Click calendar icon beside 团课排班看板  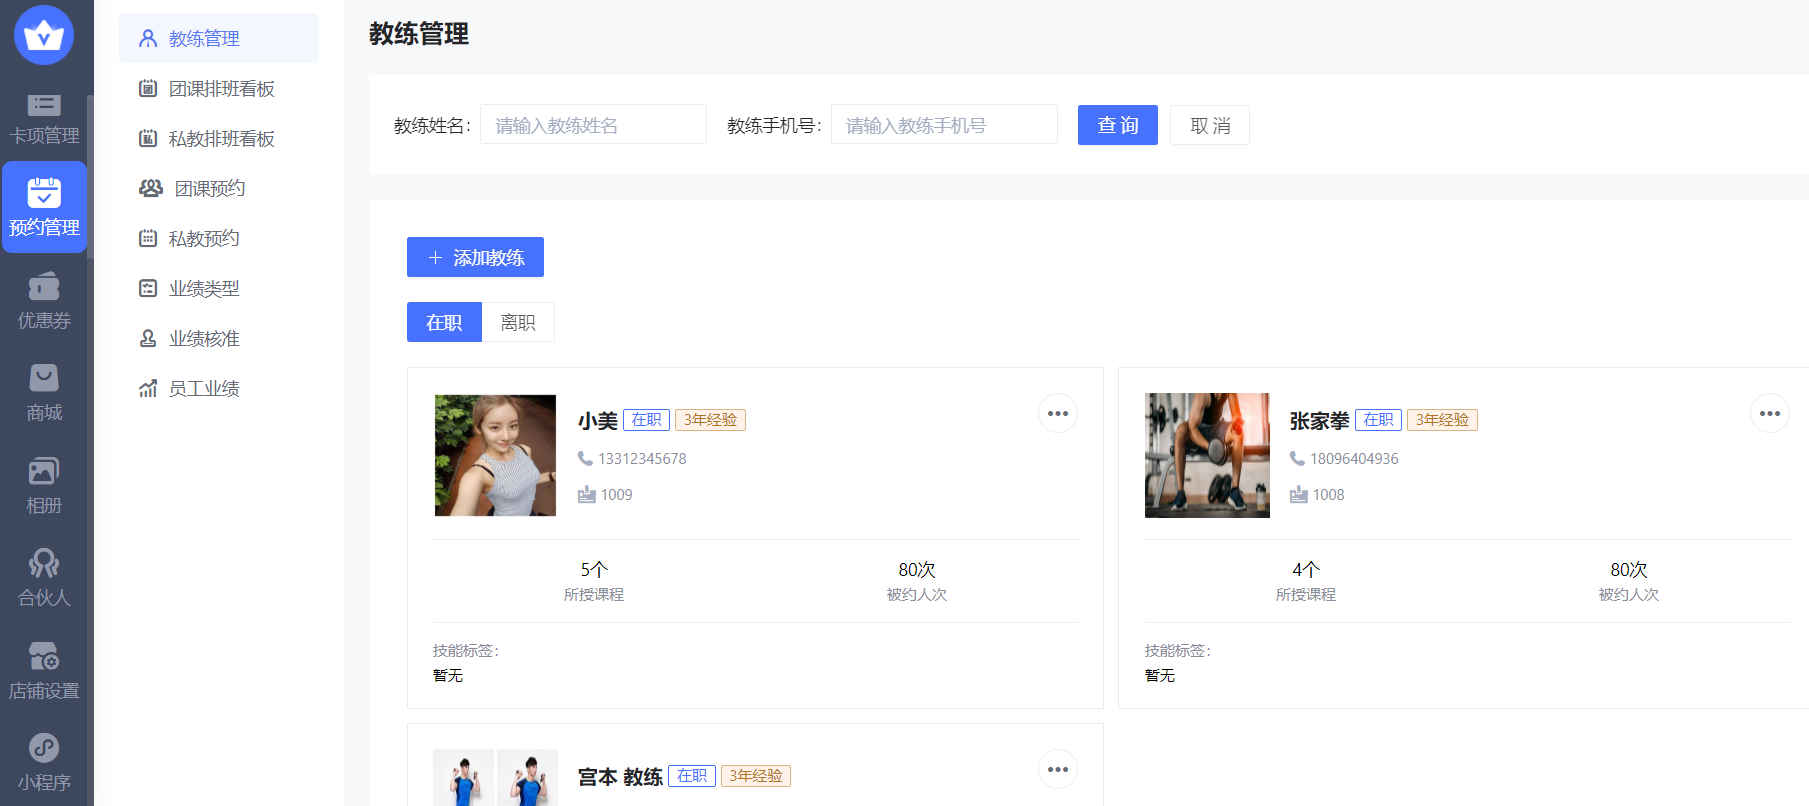[x=148, y=88]
